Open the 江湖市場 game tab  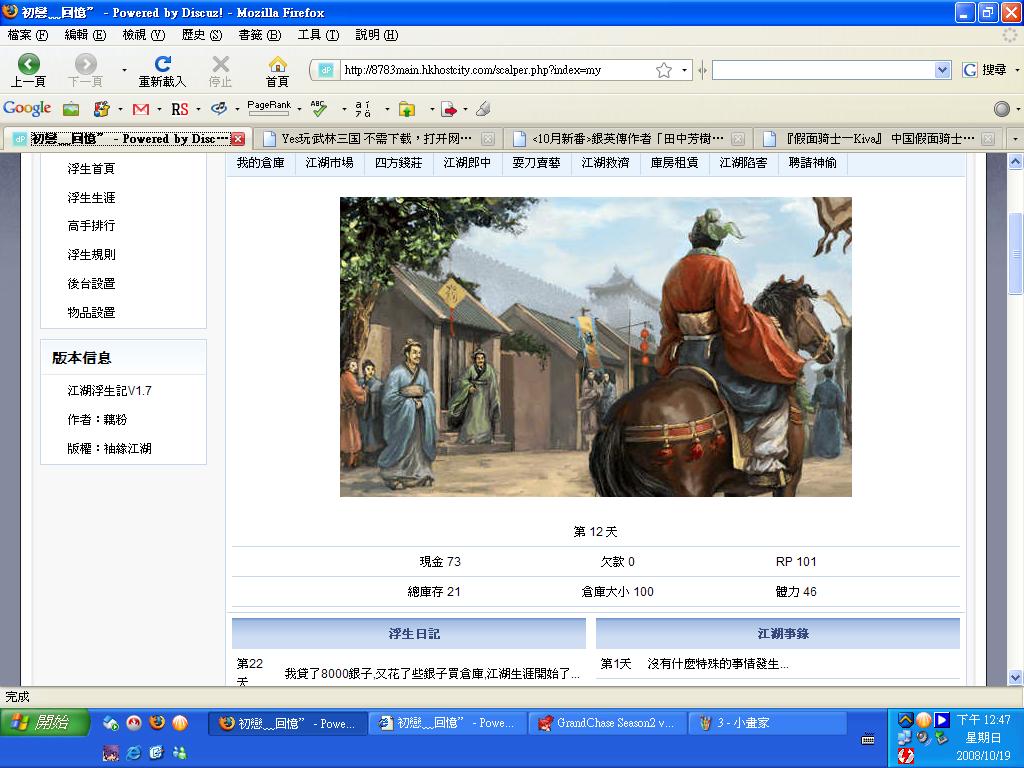[x=329, y=163]
